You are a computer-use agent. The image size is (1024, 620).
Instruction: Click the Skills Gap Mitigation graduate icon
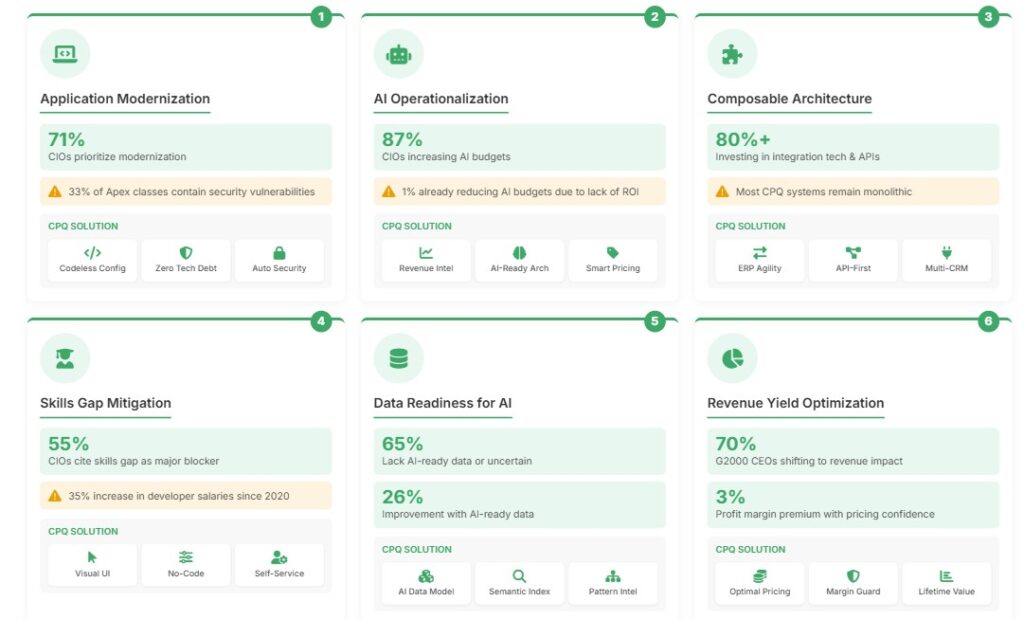coord(65,358)
